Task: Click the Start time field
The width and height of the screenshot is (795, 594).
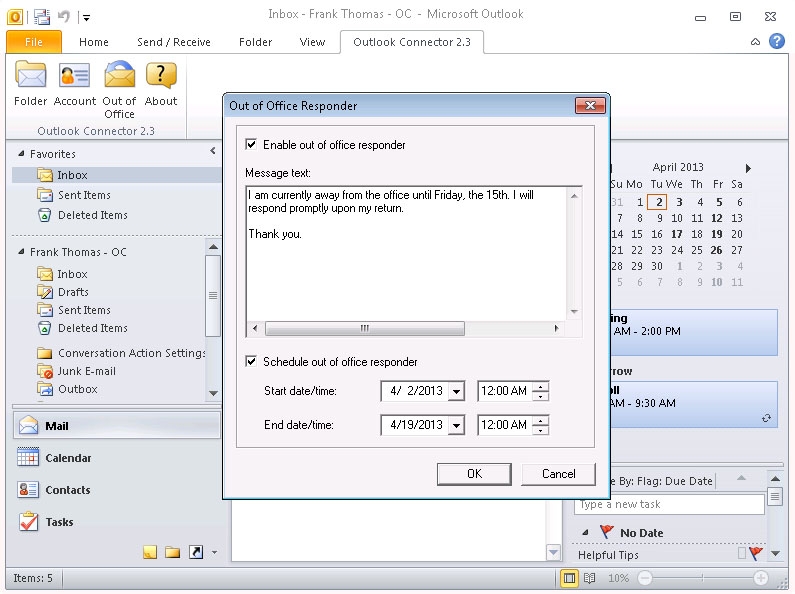Action: click(504, 391)
